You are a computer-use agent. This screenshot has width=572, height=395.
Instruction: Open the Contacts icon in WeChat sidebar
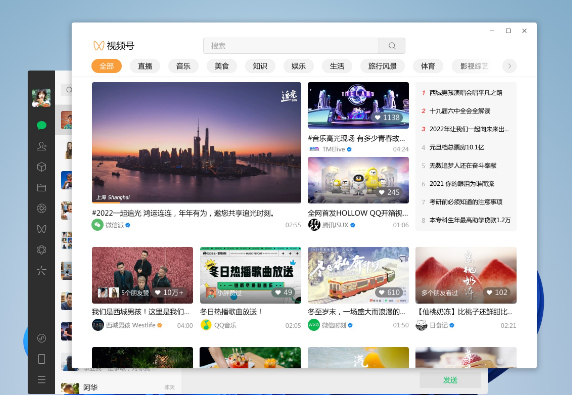[42, 146]
